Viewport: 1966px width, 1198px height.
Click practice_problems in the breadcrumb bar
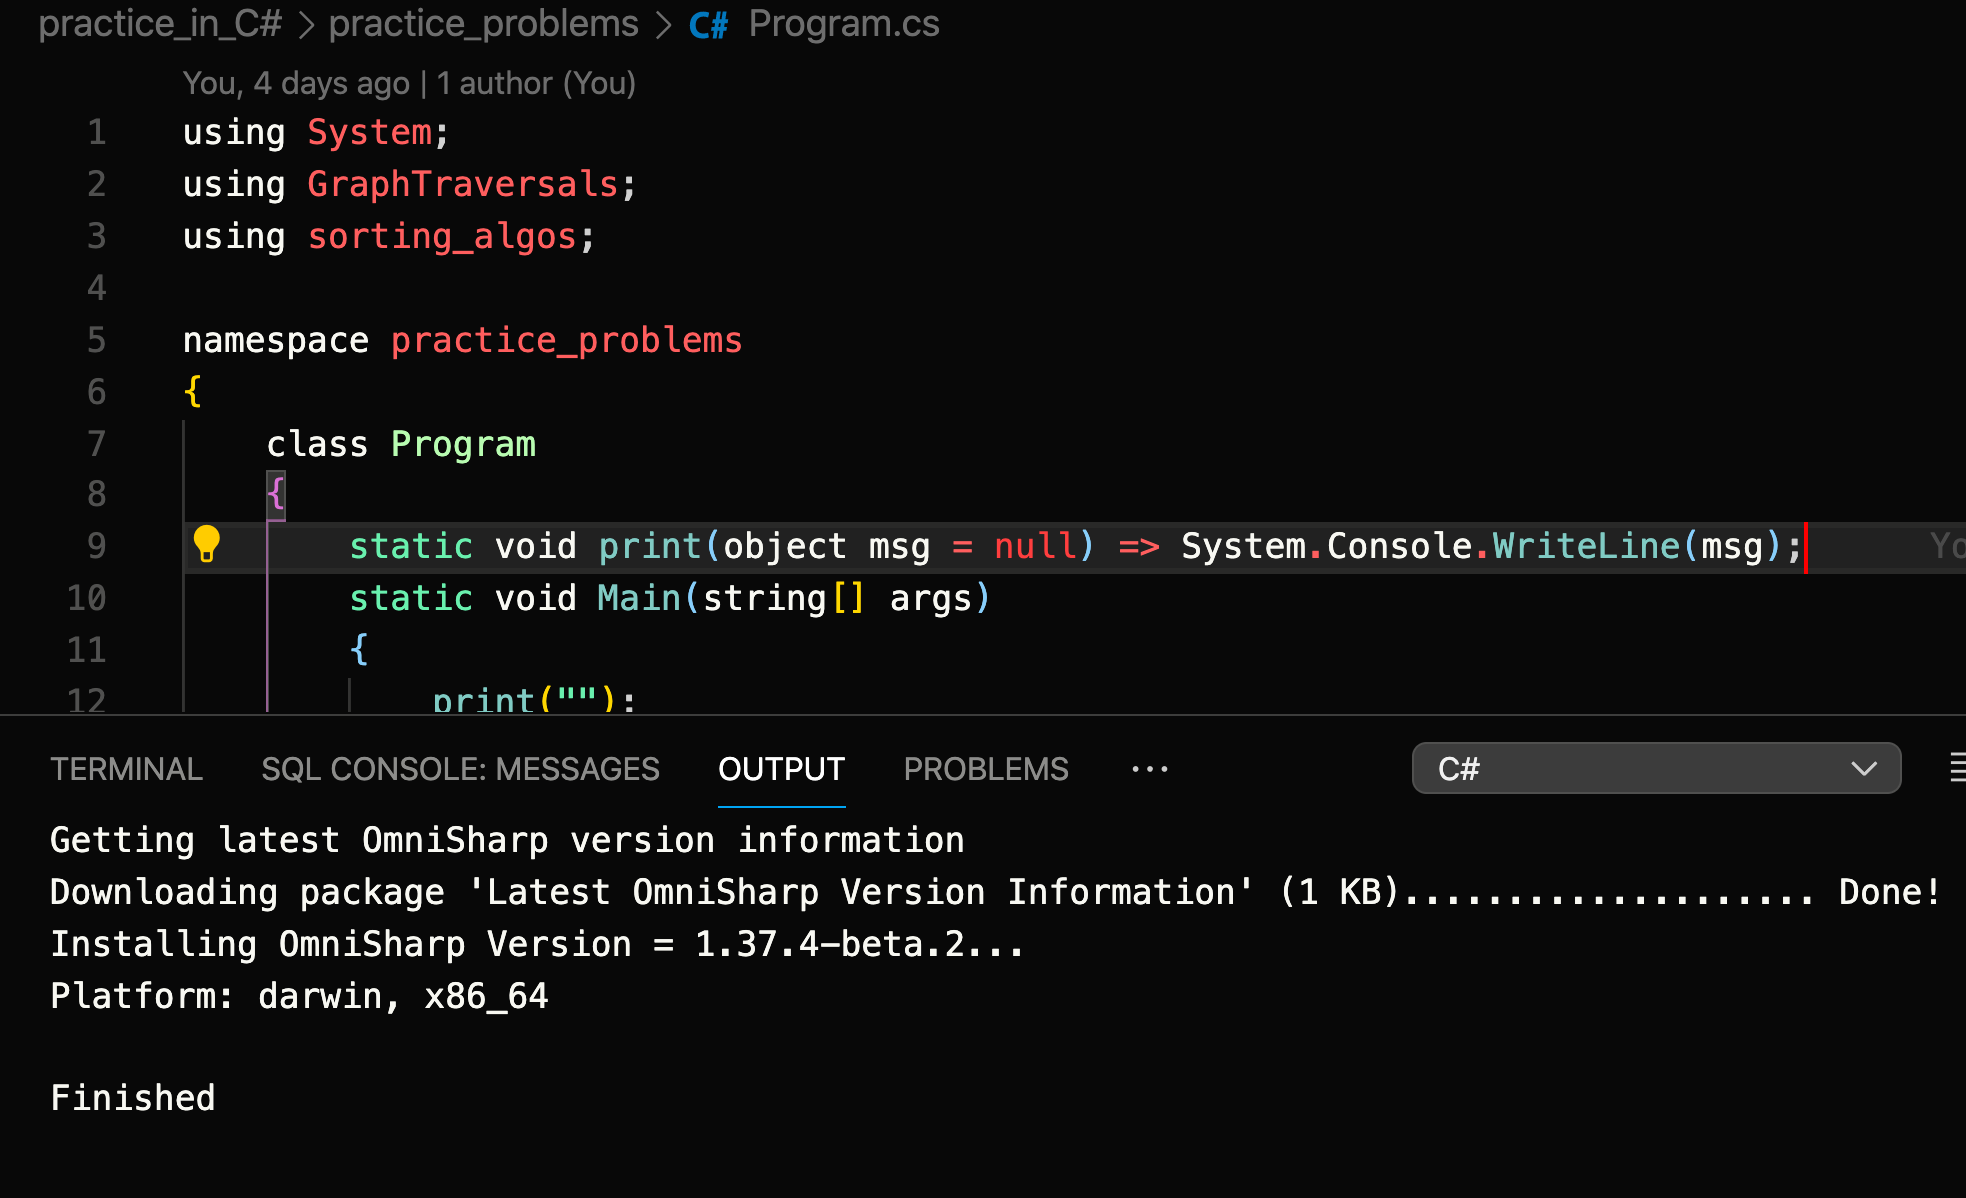click(484, 23)
